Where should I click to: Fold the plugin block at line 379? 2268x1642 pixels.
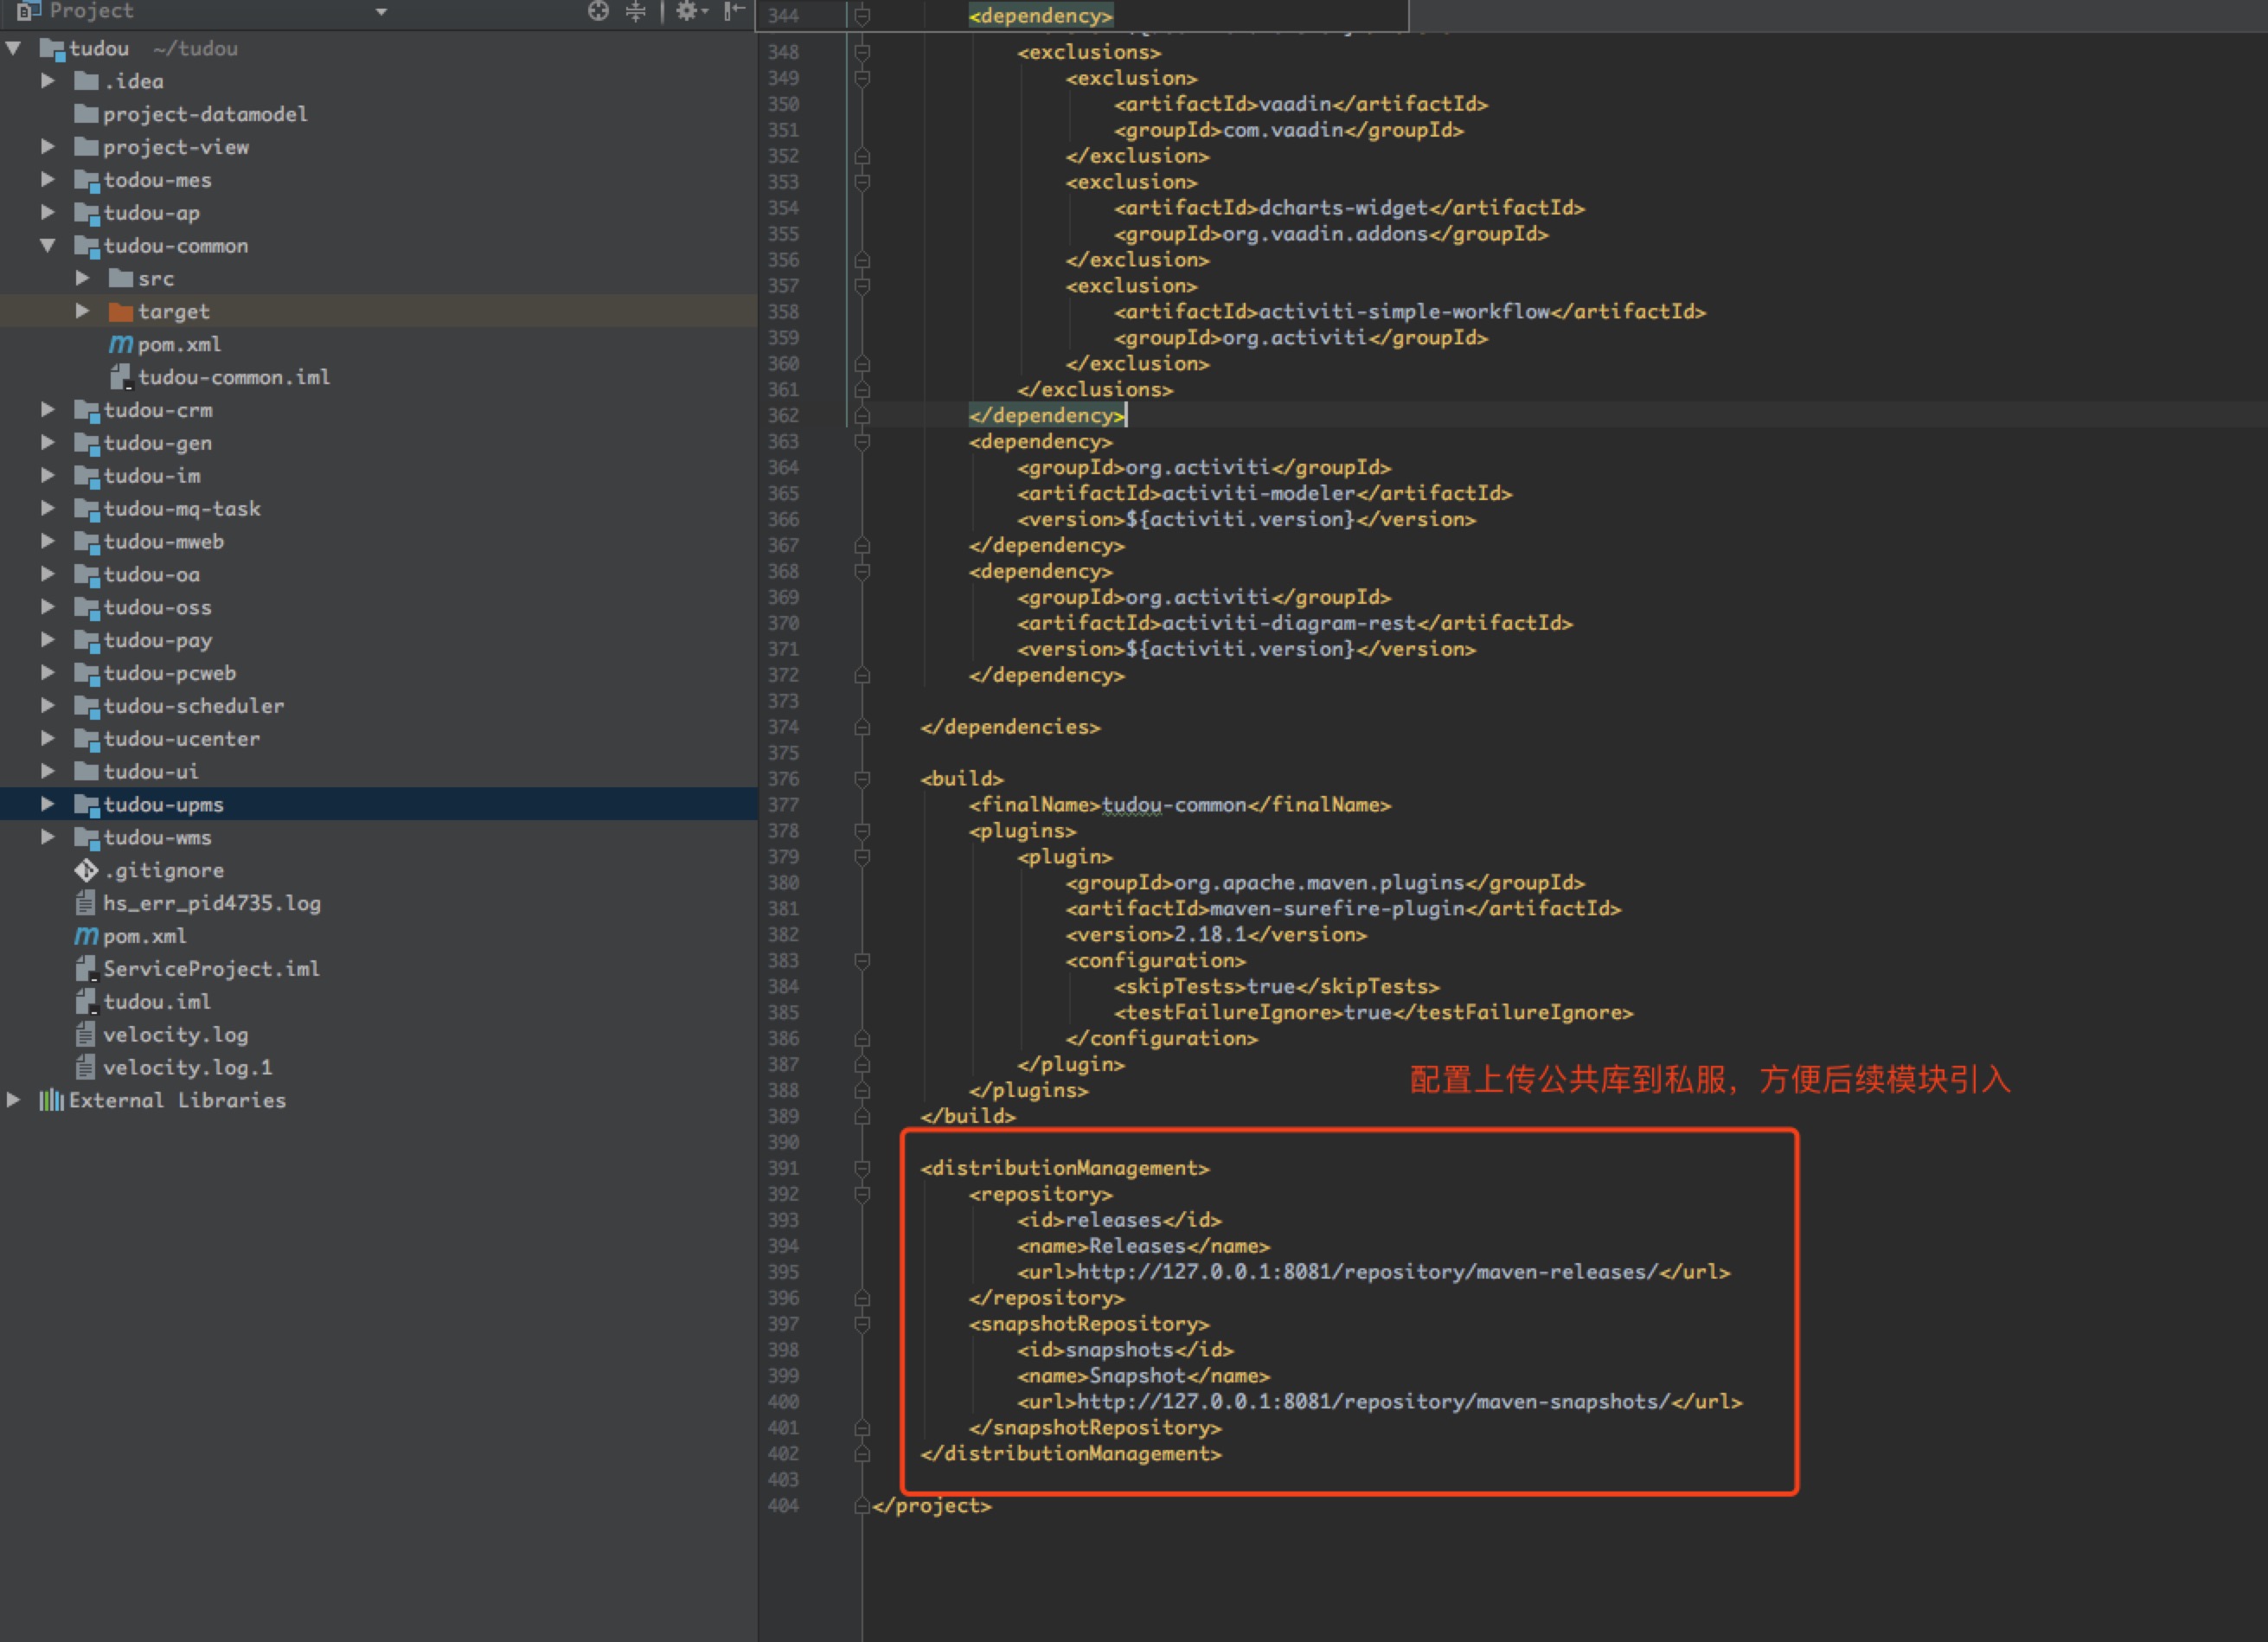[862, 857]
